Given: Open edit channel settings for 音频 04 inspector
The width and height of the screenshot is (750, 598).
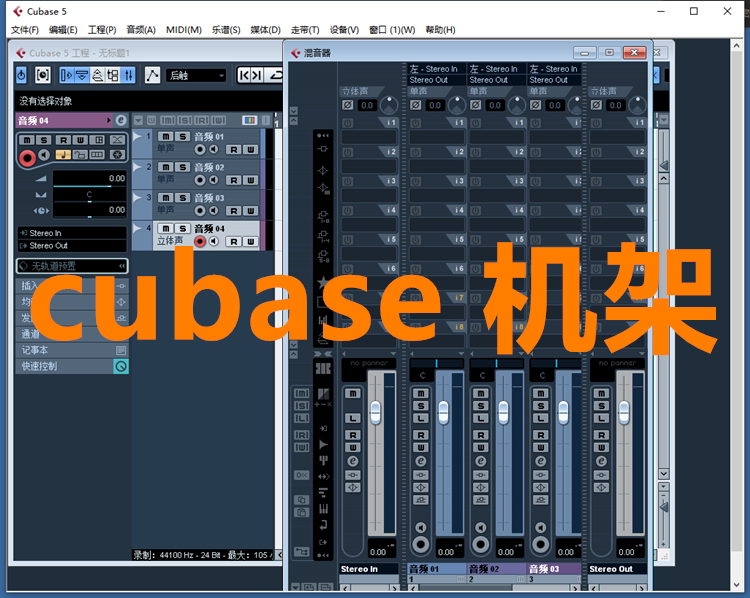Looking at the screenshot, I should pos(121,120).
